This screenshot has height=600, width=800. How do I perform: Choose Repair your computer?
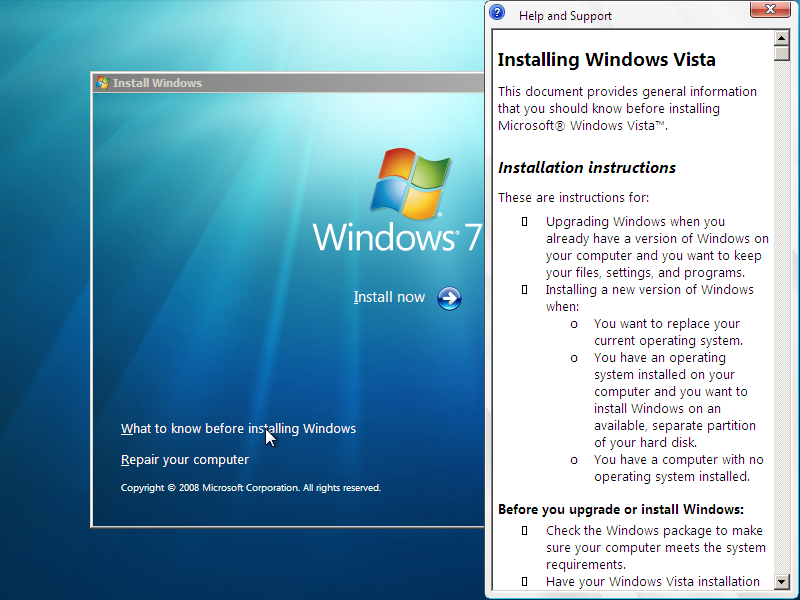click(185, 460)
